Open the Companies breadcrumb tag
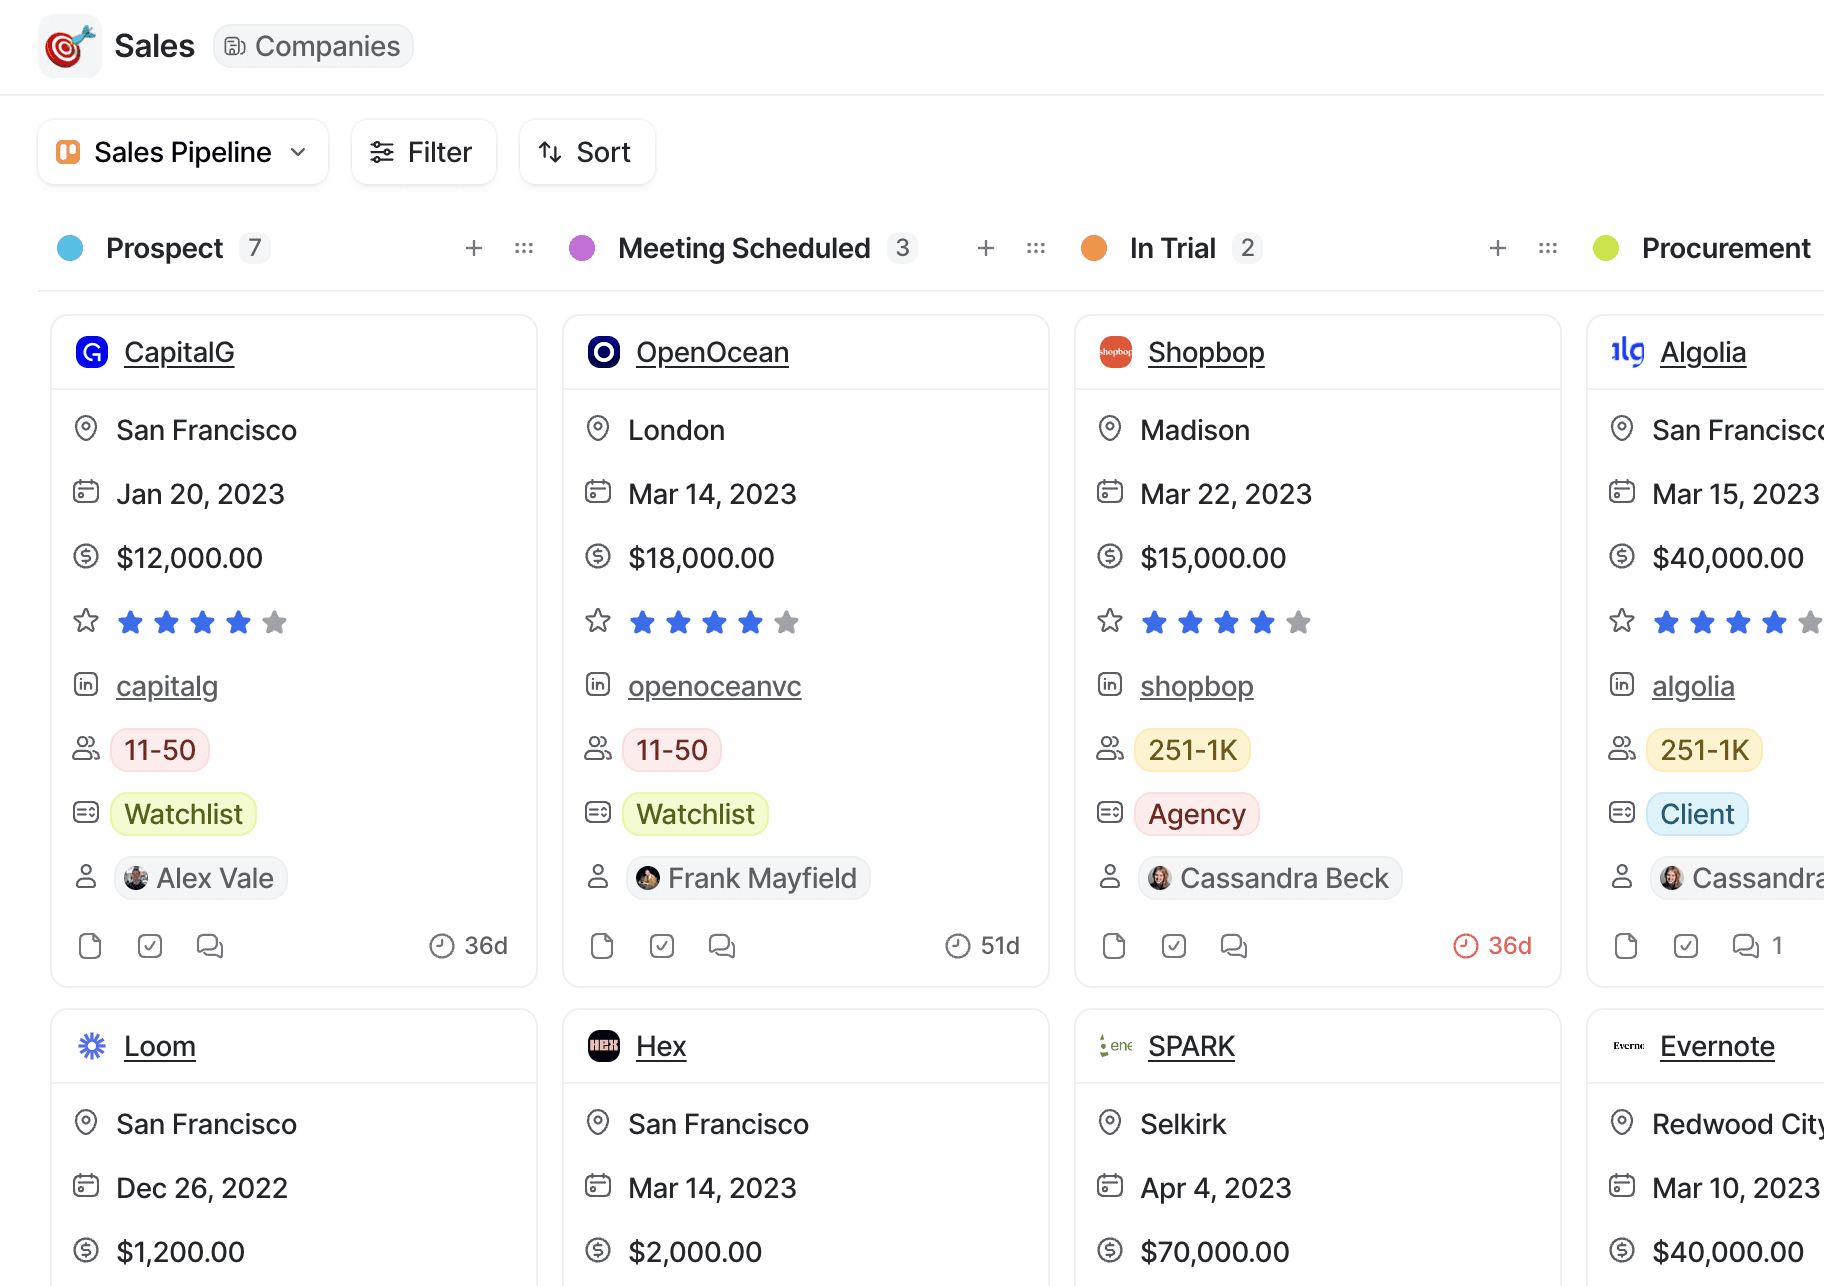 tap(313, 46)
